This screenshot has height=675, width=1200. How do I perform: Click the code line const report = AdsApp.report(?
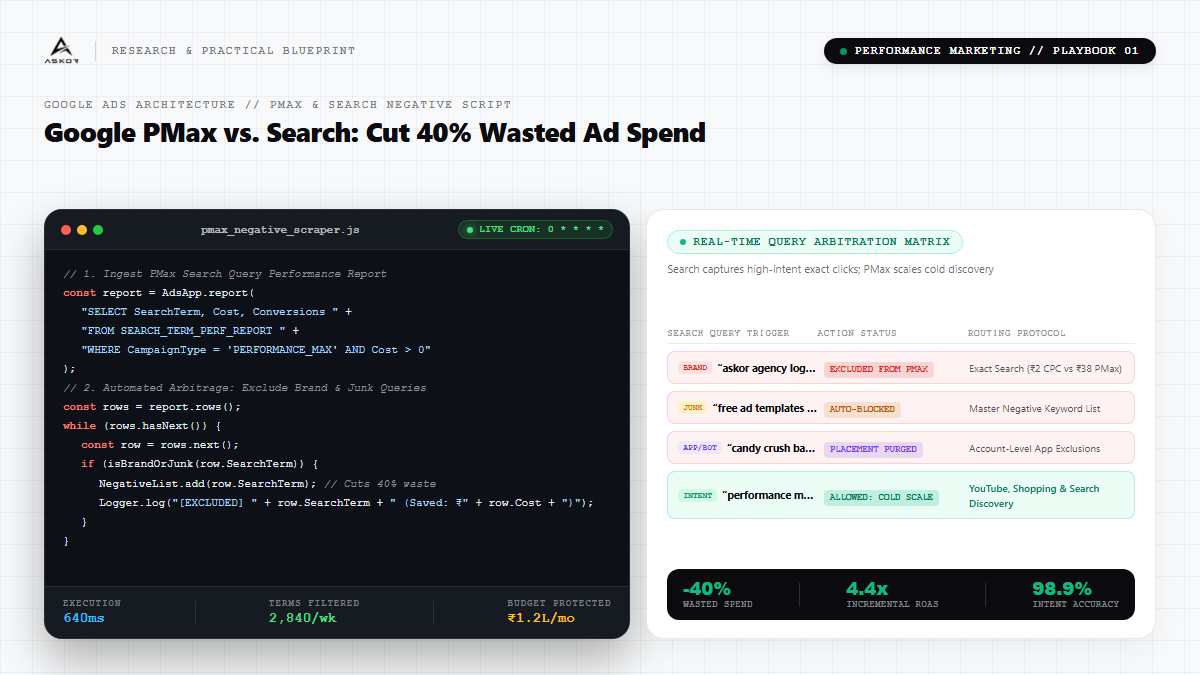[x=159, y=293]
